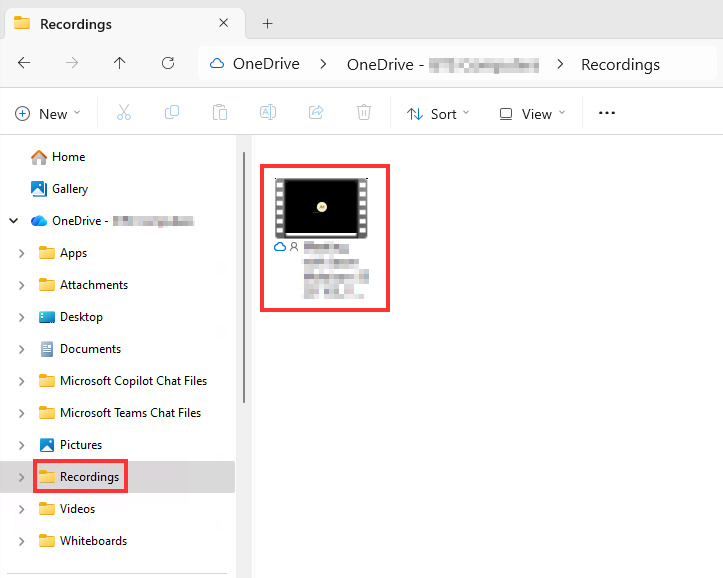The width and height of the screenshot is (723, 578).
Task: Collapse the OneDrive tree node
Action: coord(12,221)
